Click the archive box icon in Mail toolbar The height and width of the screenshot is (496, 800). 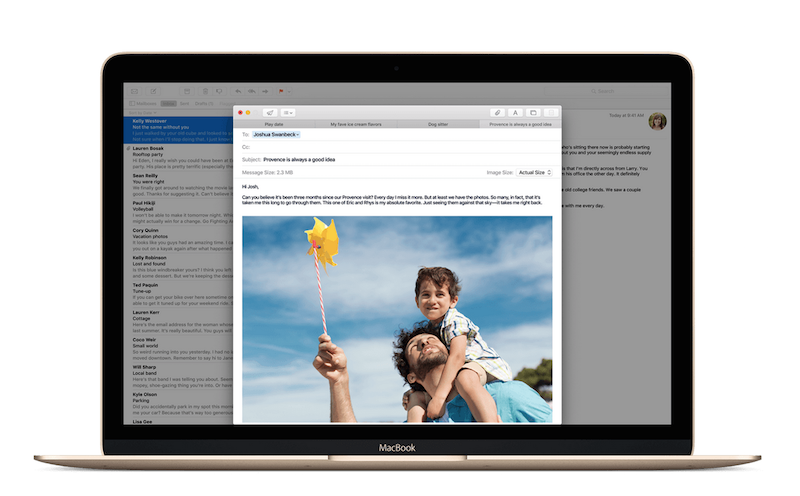[x=185, y=91]
